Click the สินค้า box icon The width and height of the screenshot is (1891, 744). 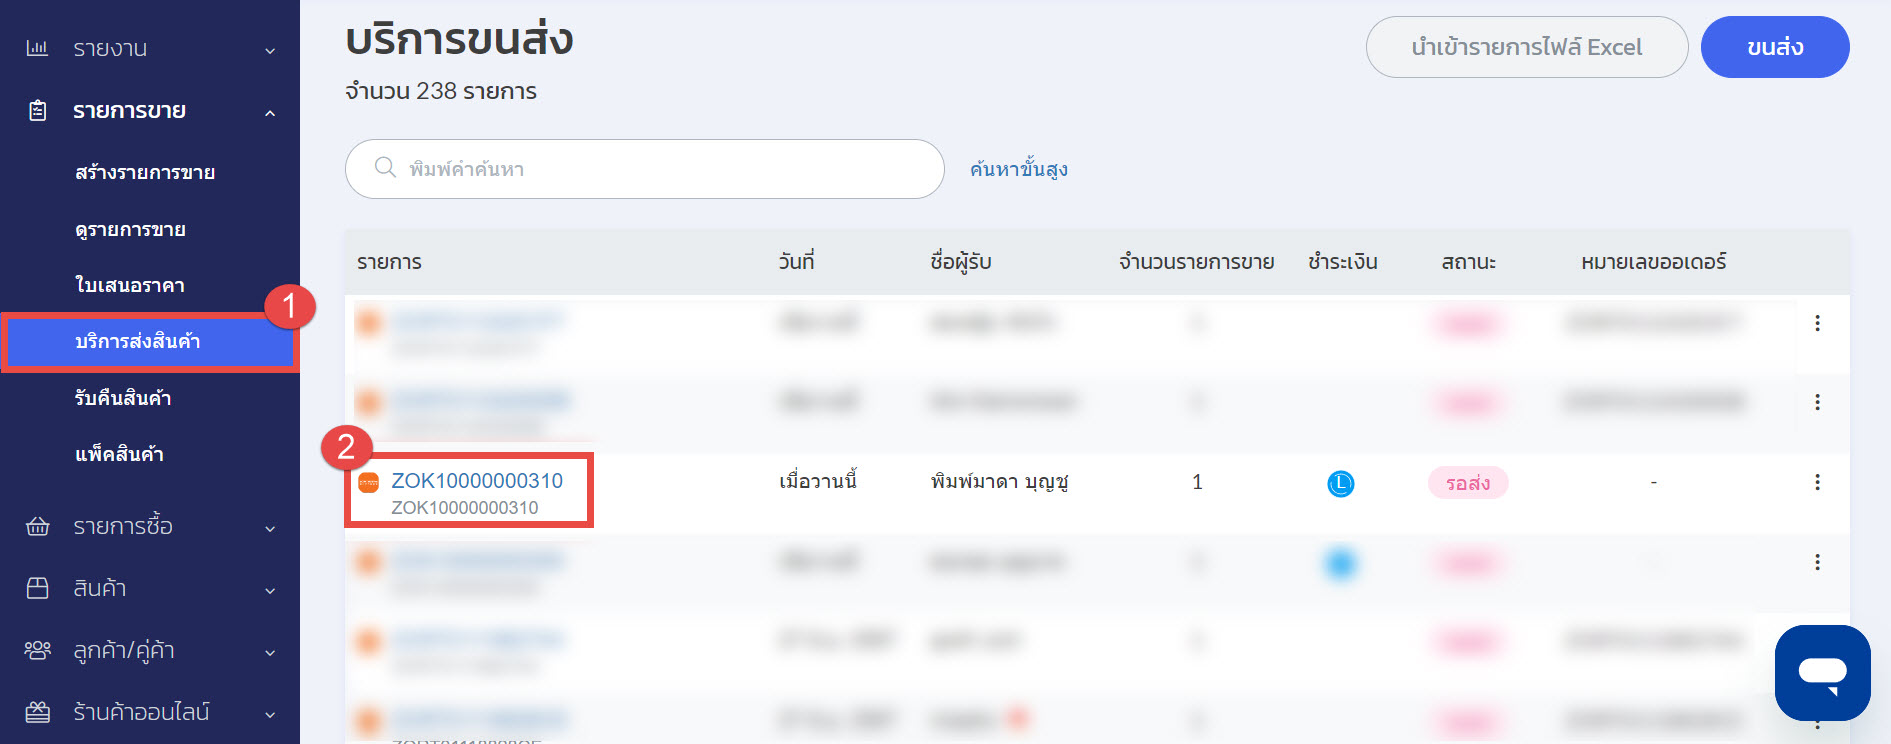coord(37,588)
